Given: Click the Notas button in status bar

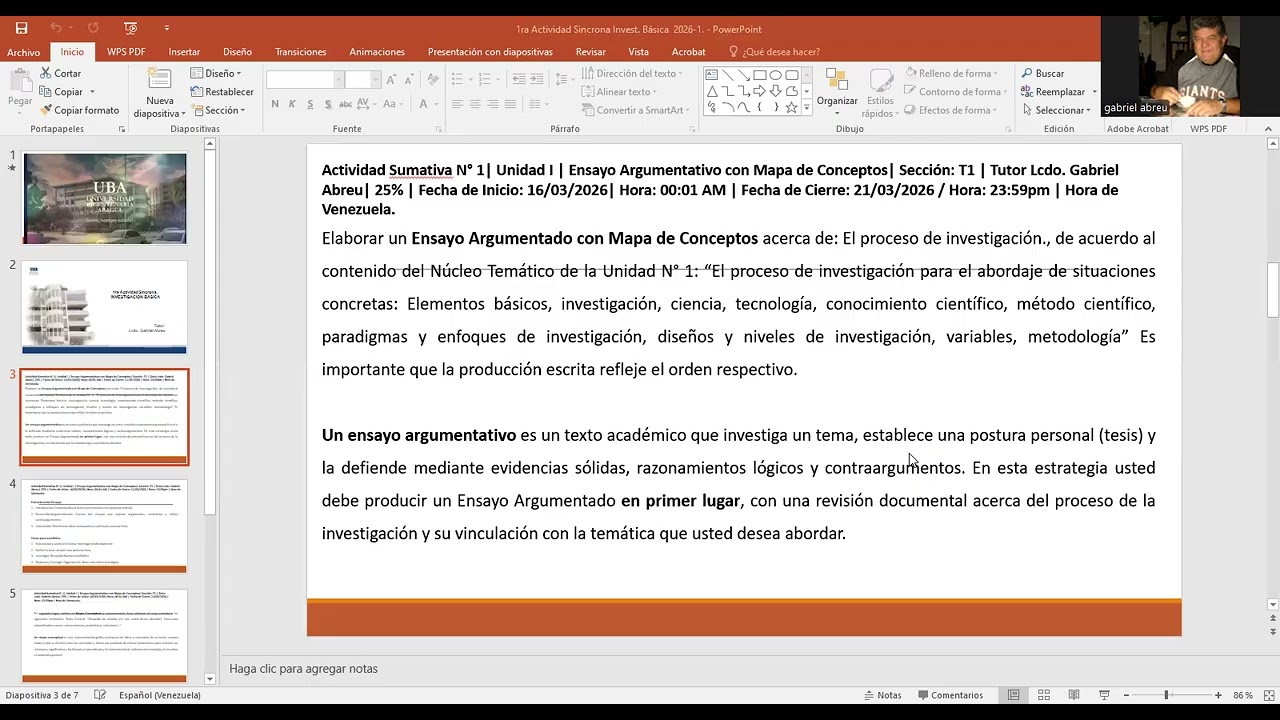Looking at the screenshot, I should coord(882,695).
